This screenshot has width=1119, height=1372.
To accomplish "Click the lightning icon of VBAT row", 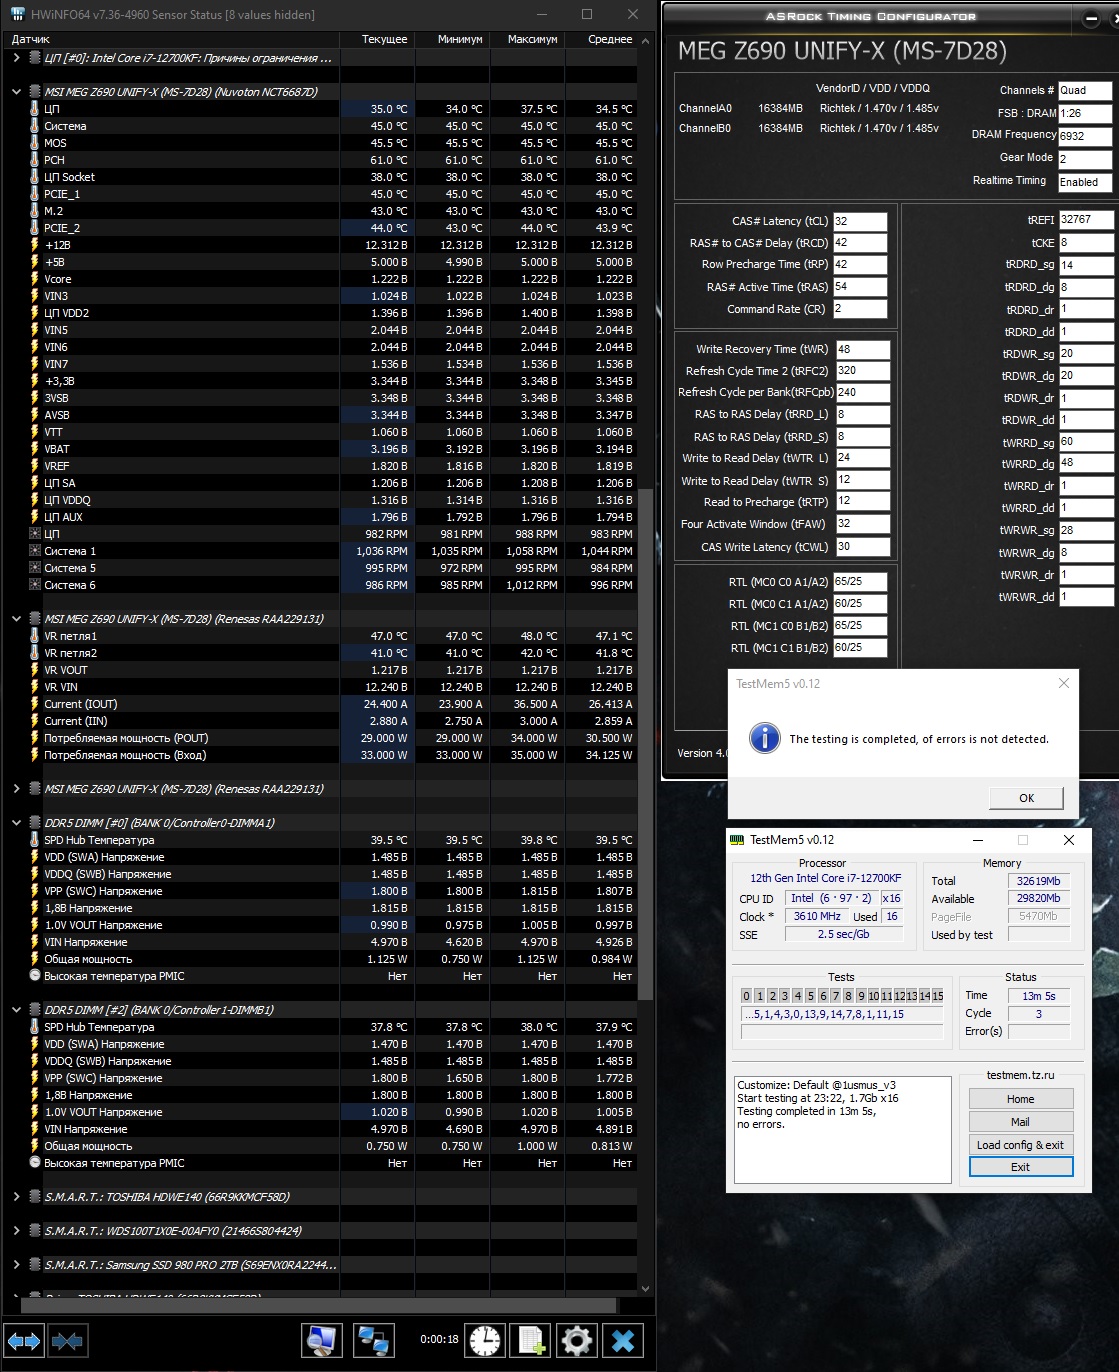I will click(x=35, y=449).
